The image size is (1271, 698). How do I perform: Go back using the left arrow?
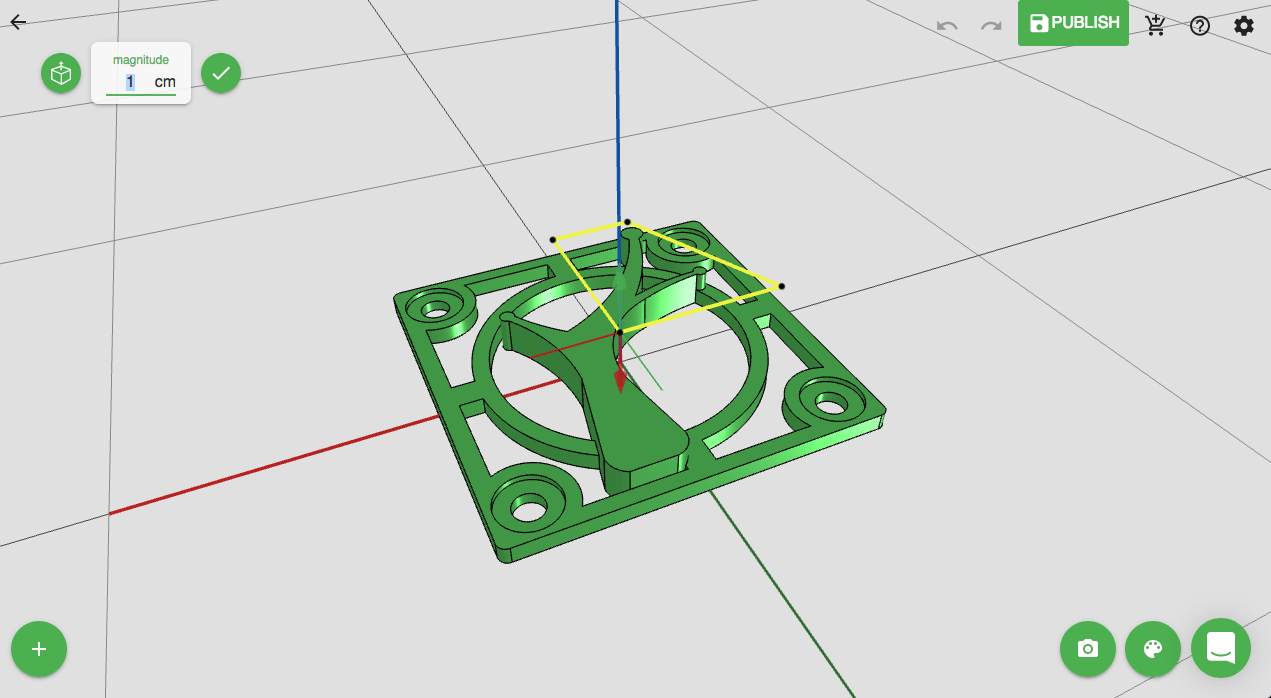tap(18, 22)
